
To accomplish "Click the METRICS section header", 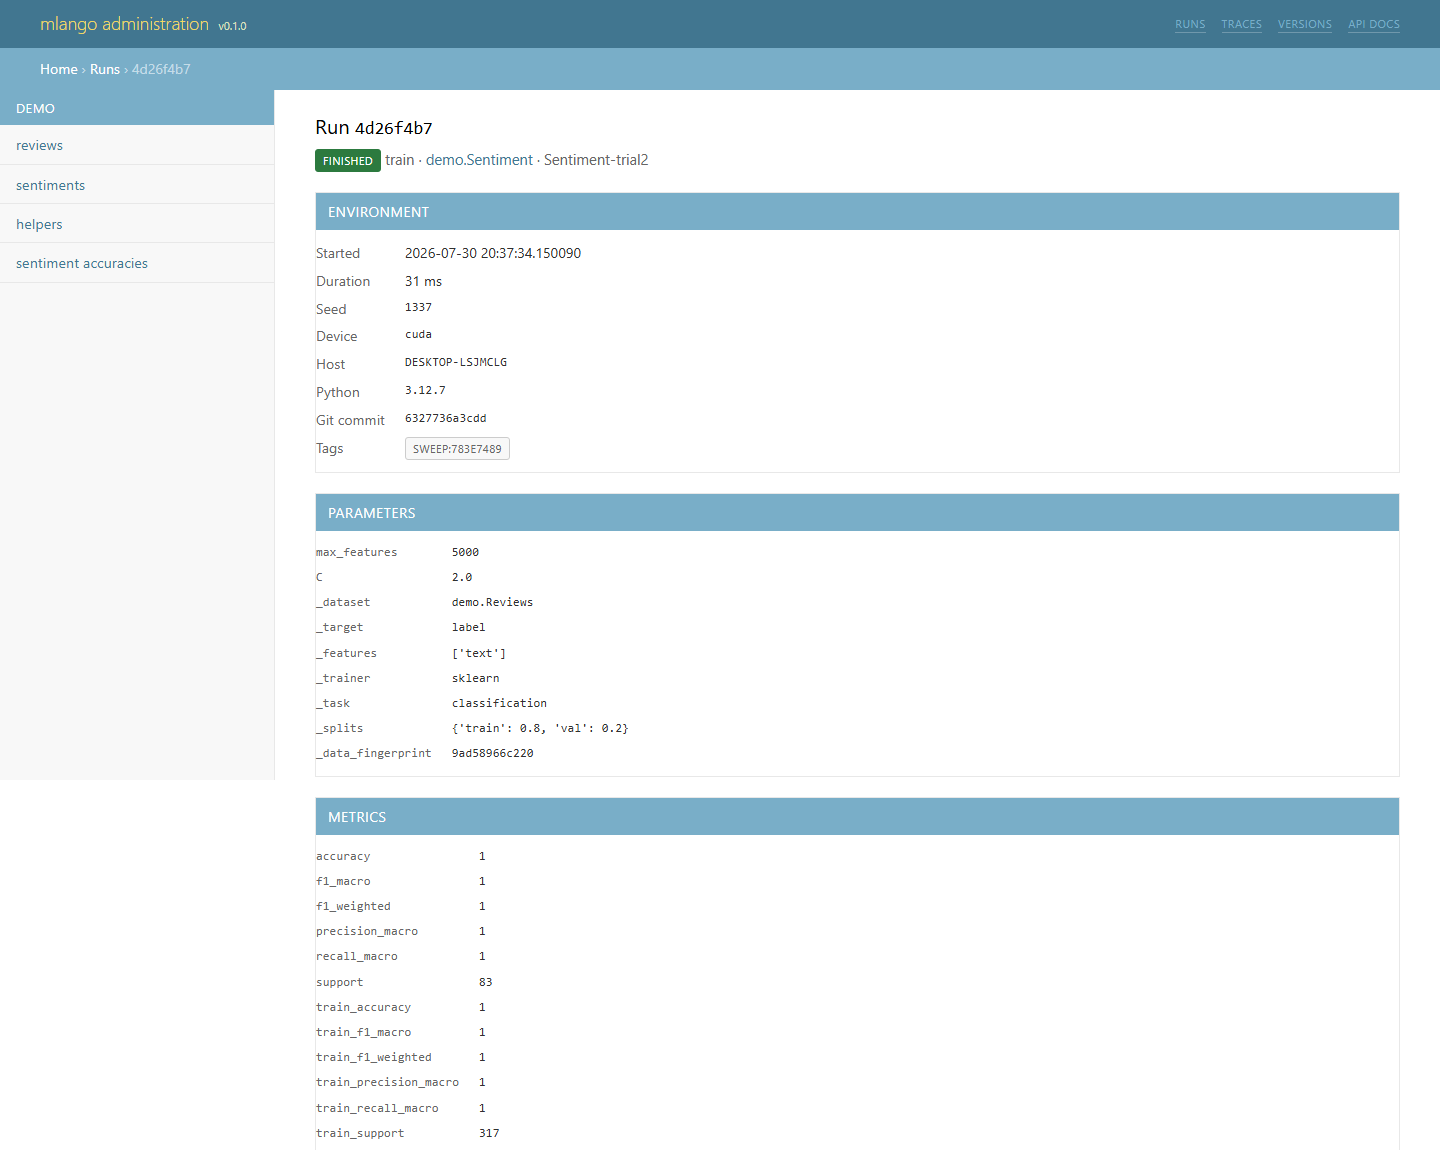I will point(857,817).
